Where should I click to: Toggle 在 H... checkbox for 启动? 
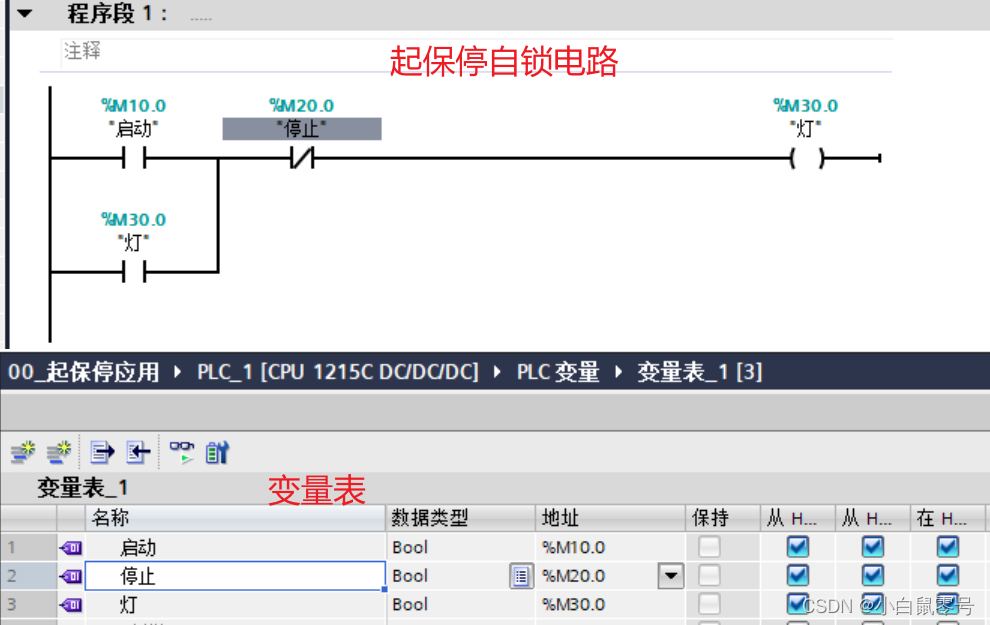coord(948,547)
